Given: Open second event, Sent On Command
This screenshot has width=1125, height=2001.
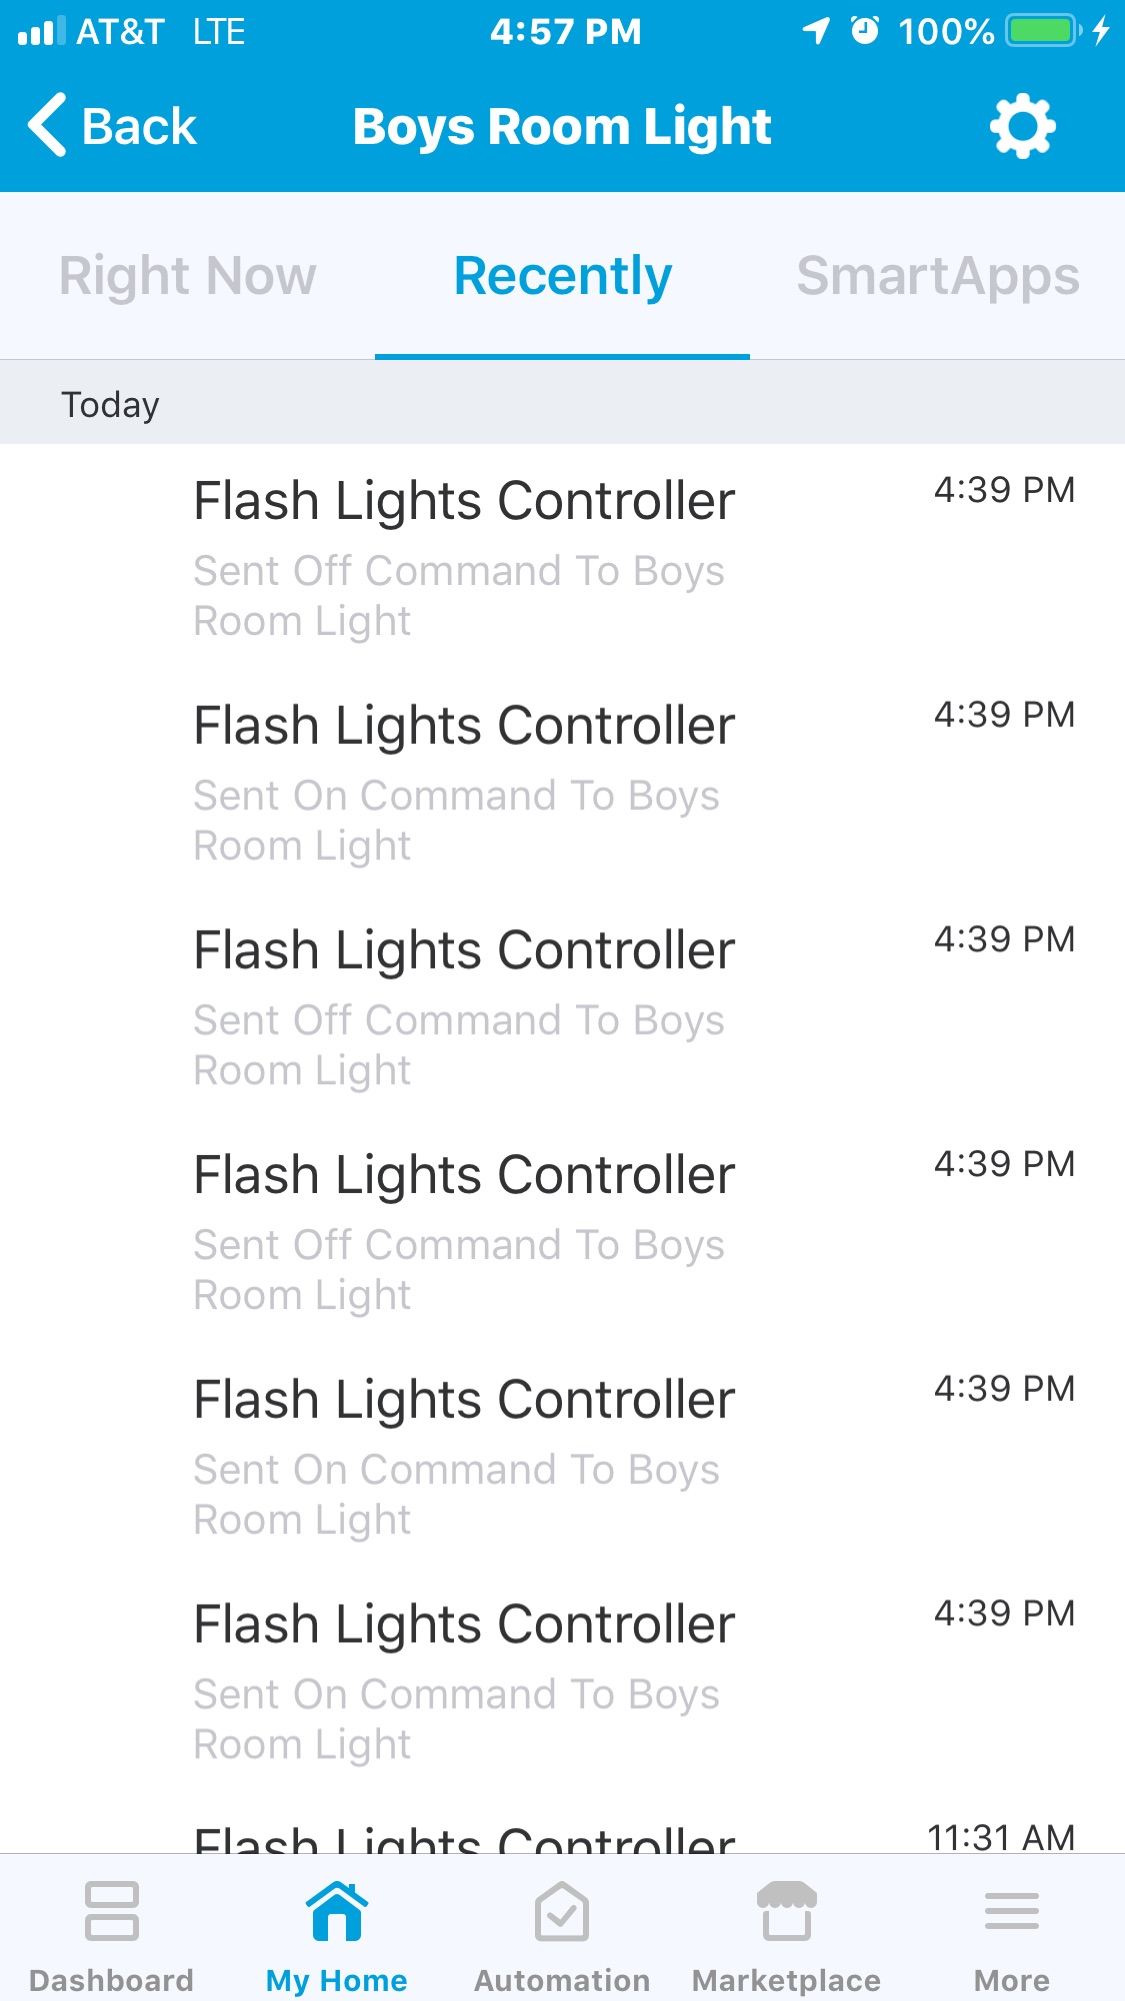Looking at the screenshot, I should (562, 781).
